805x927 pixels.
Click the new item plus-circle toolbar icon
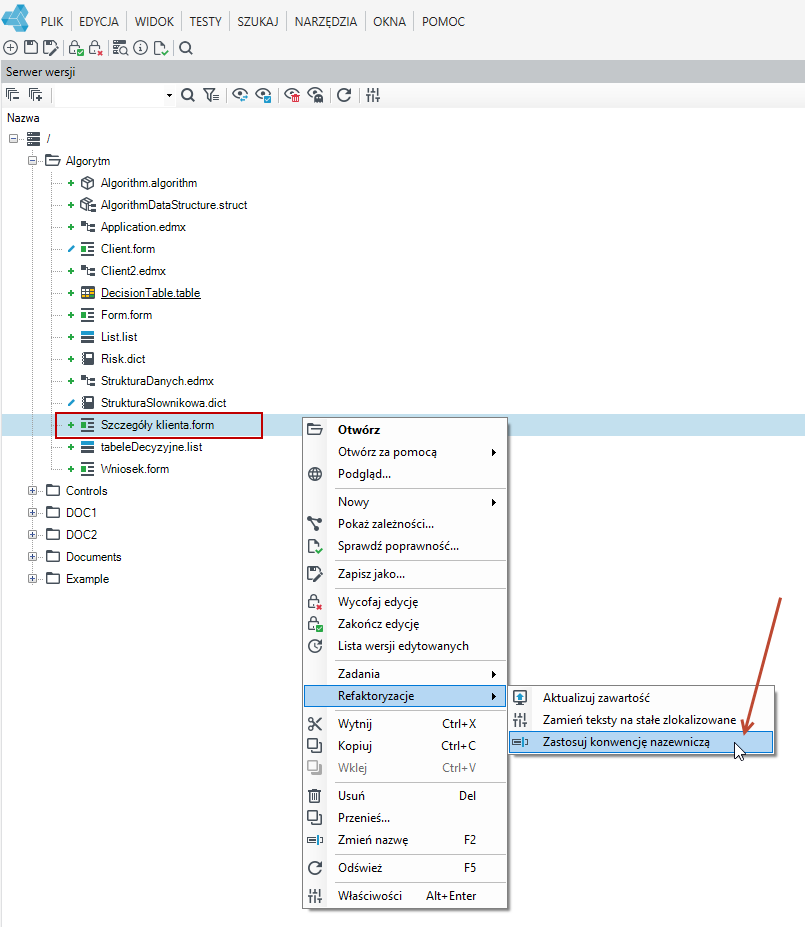tap(11, 48)
